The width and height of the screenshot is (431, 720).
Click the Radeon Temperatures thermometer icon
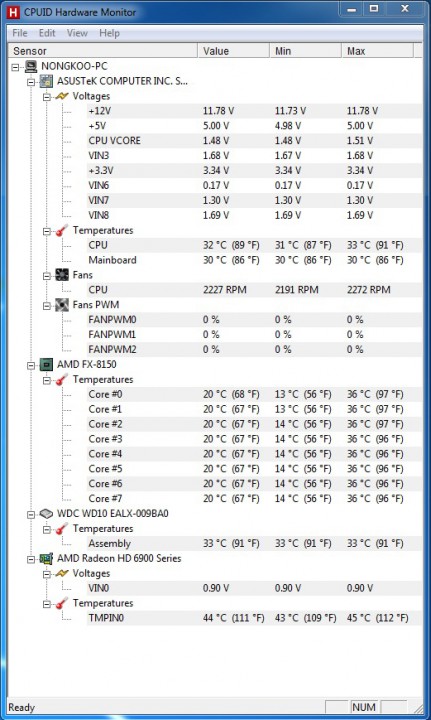[62, 603]
